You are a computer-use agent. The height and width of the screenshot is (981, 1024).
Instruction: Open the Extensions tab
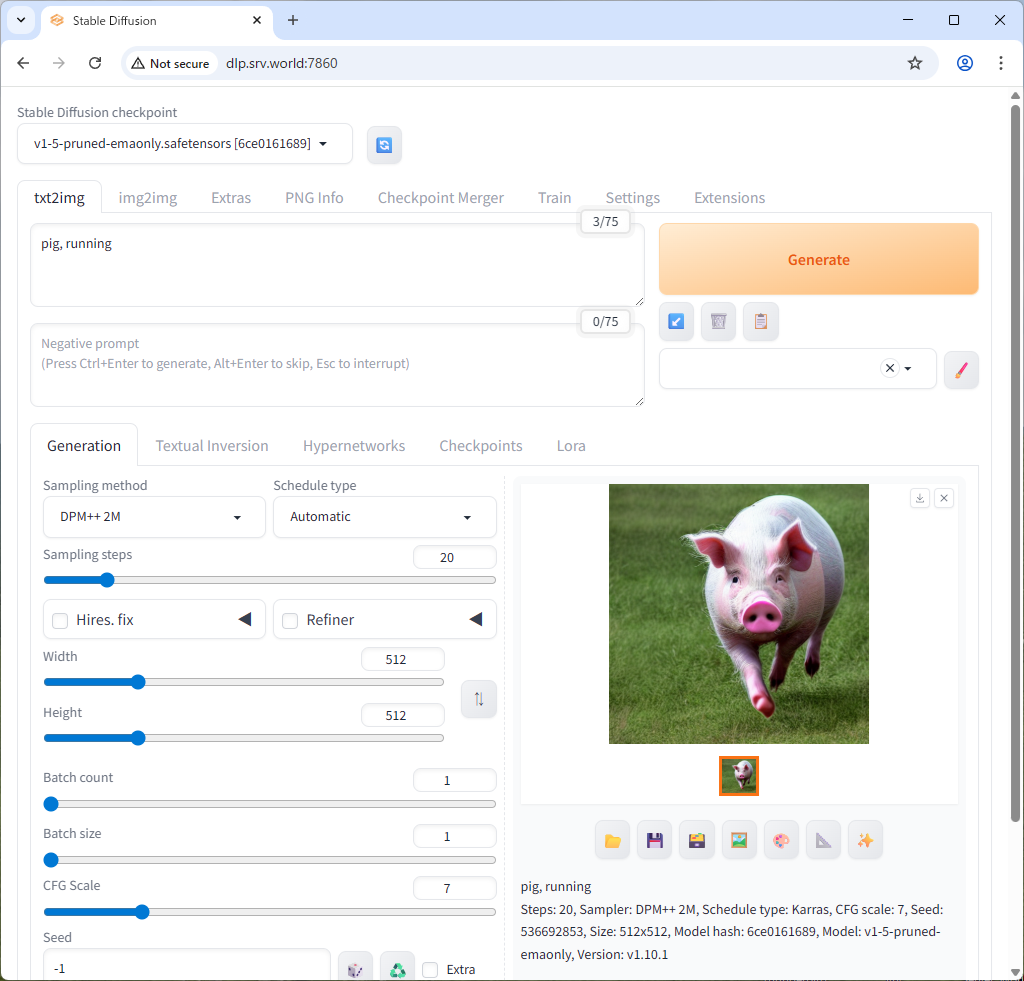pyautogui.click(x=729, y=198)
